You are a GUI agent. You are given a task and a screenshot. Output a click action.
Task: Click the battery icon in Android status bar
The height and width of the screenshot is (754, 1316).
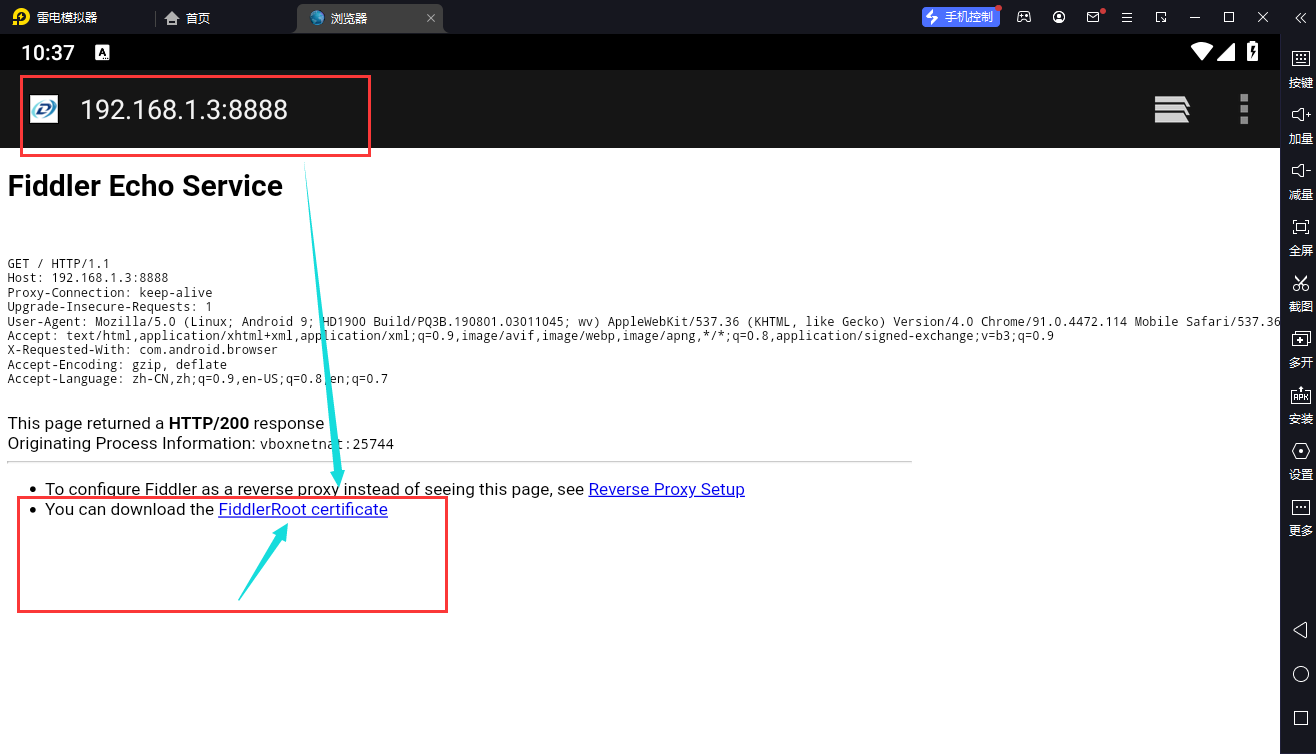coord(1252,52)
